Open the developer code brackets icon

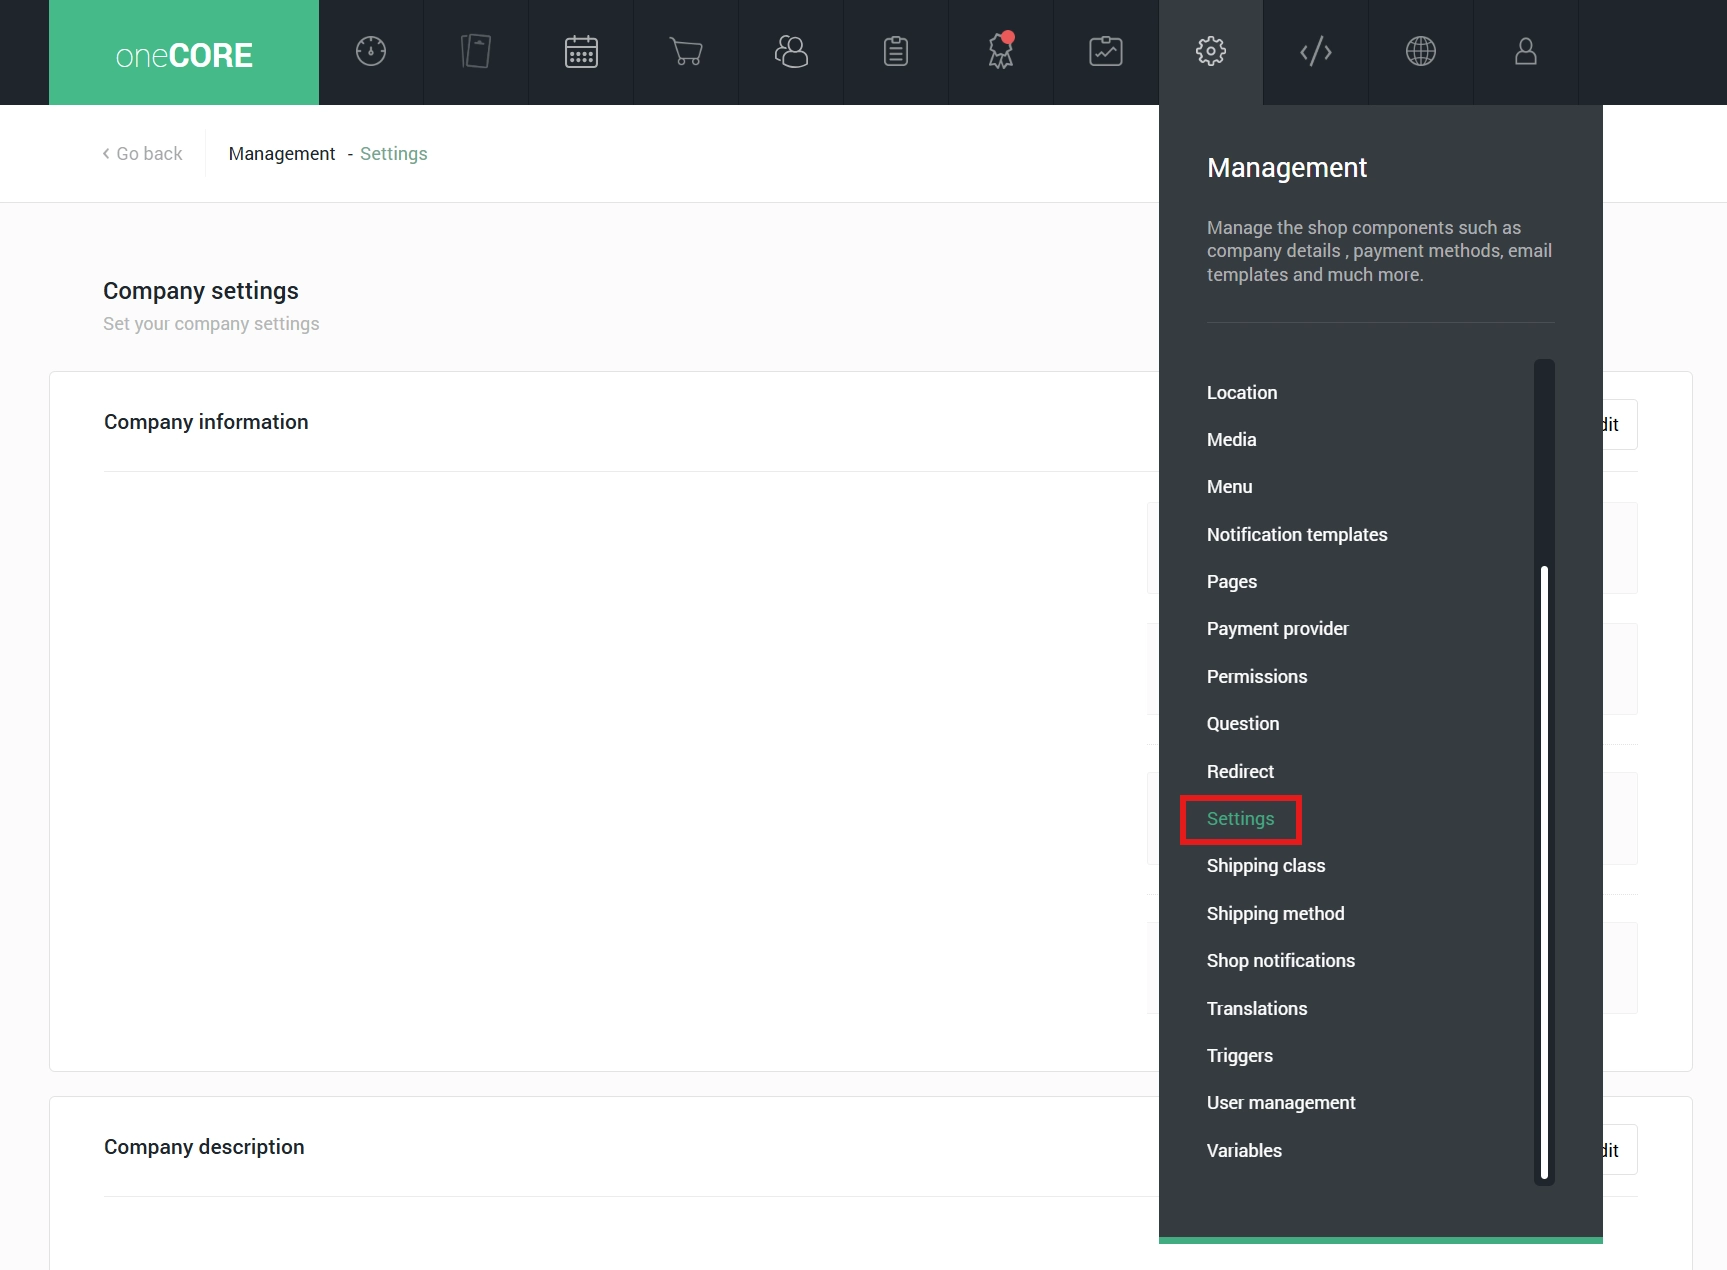pyautogui.click(x=1316, y=52)
